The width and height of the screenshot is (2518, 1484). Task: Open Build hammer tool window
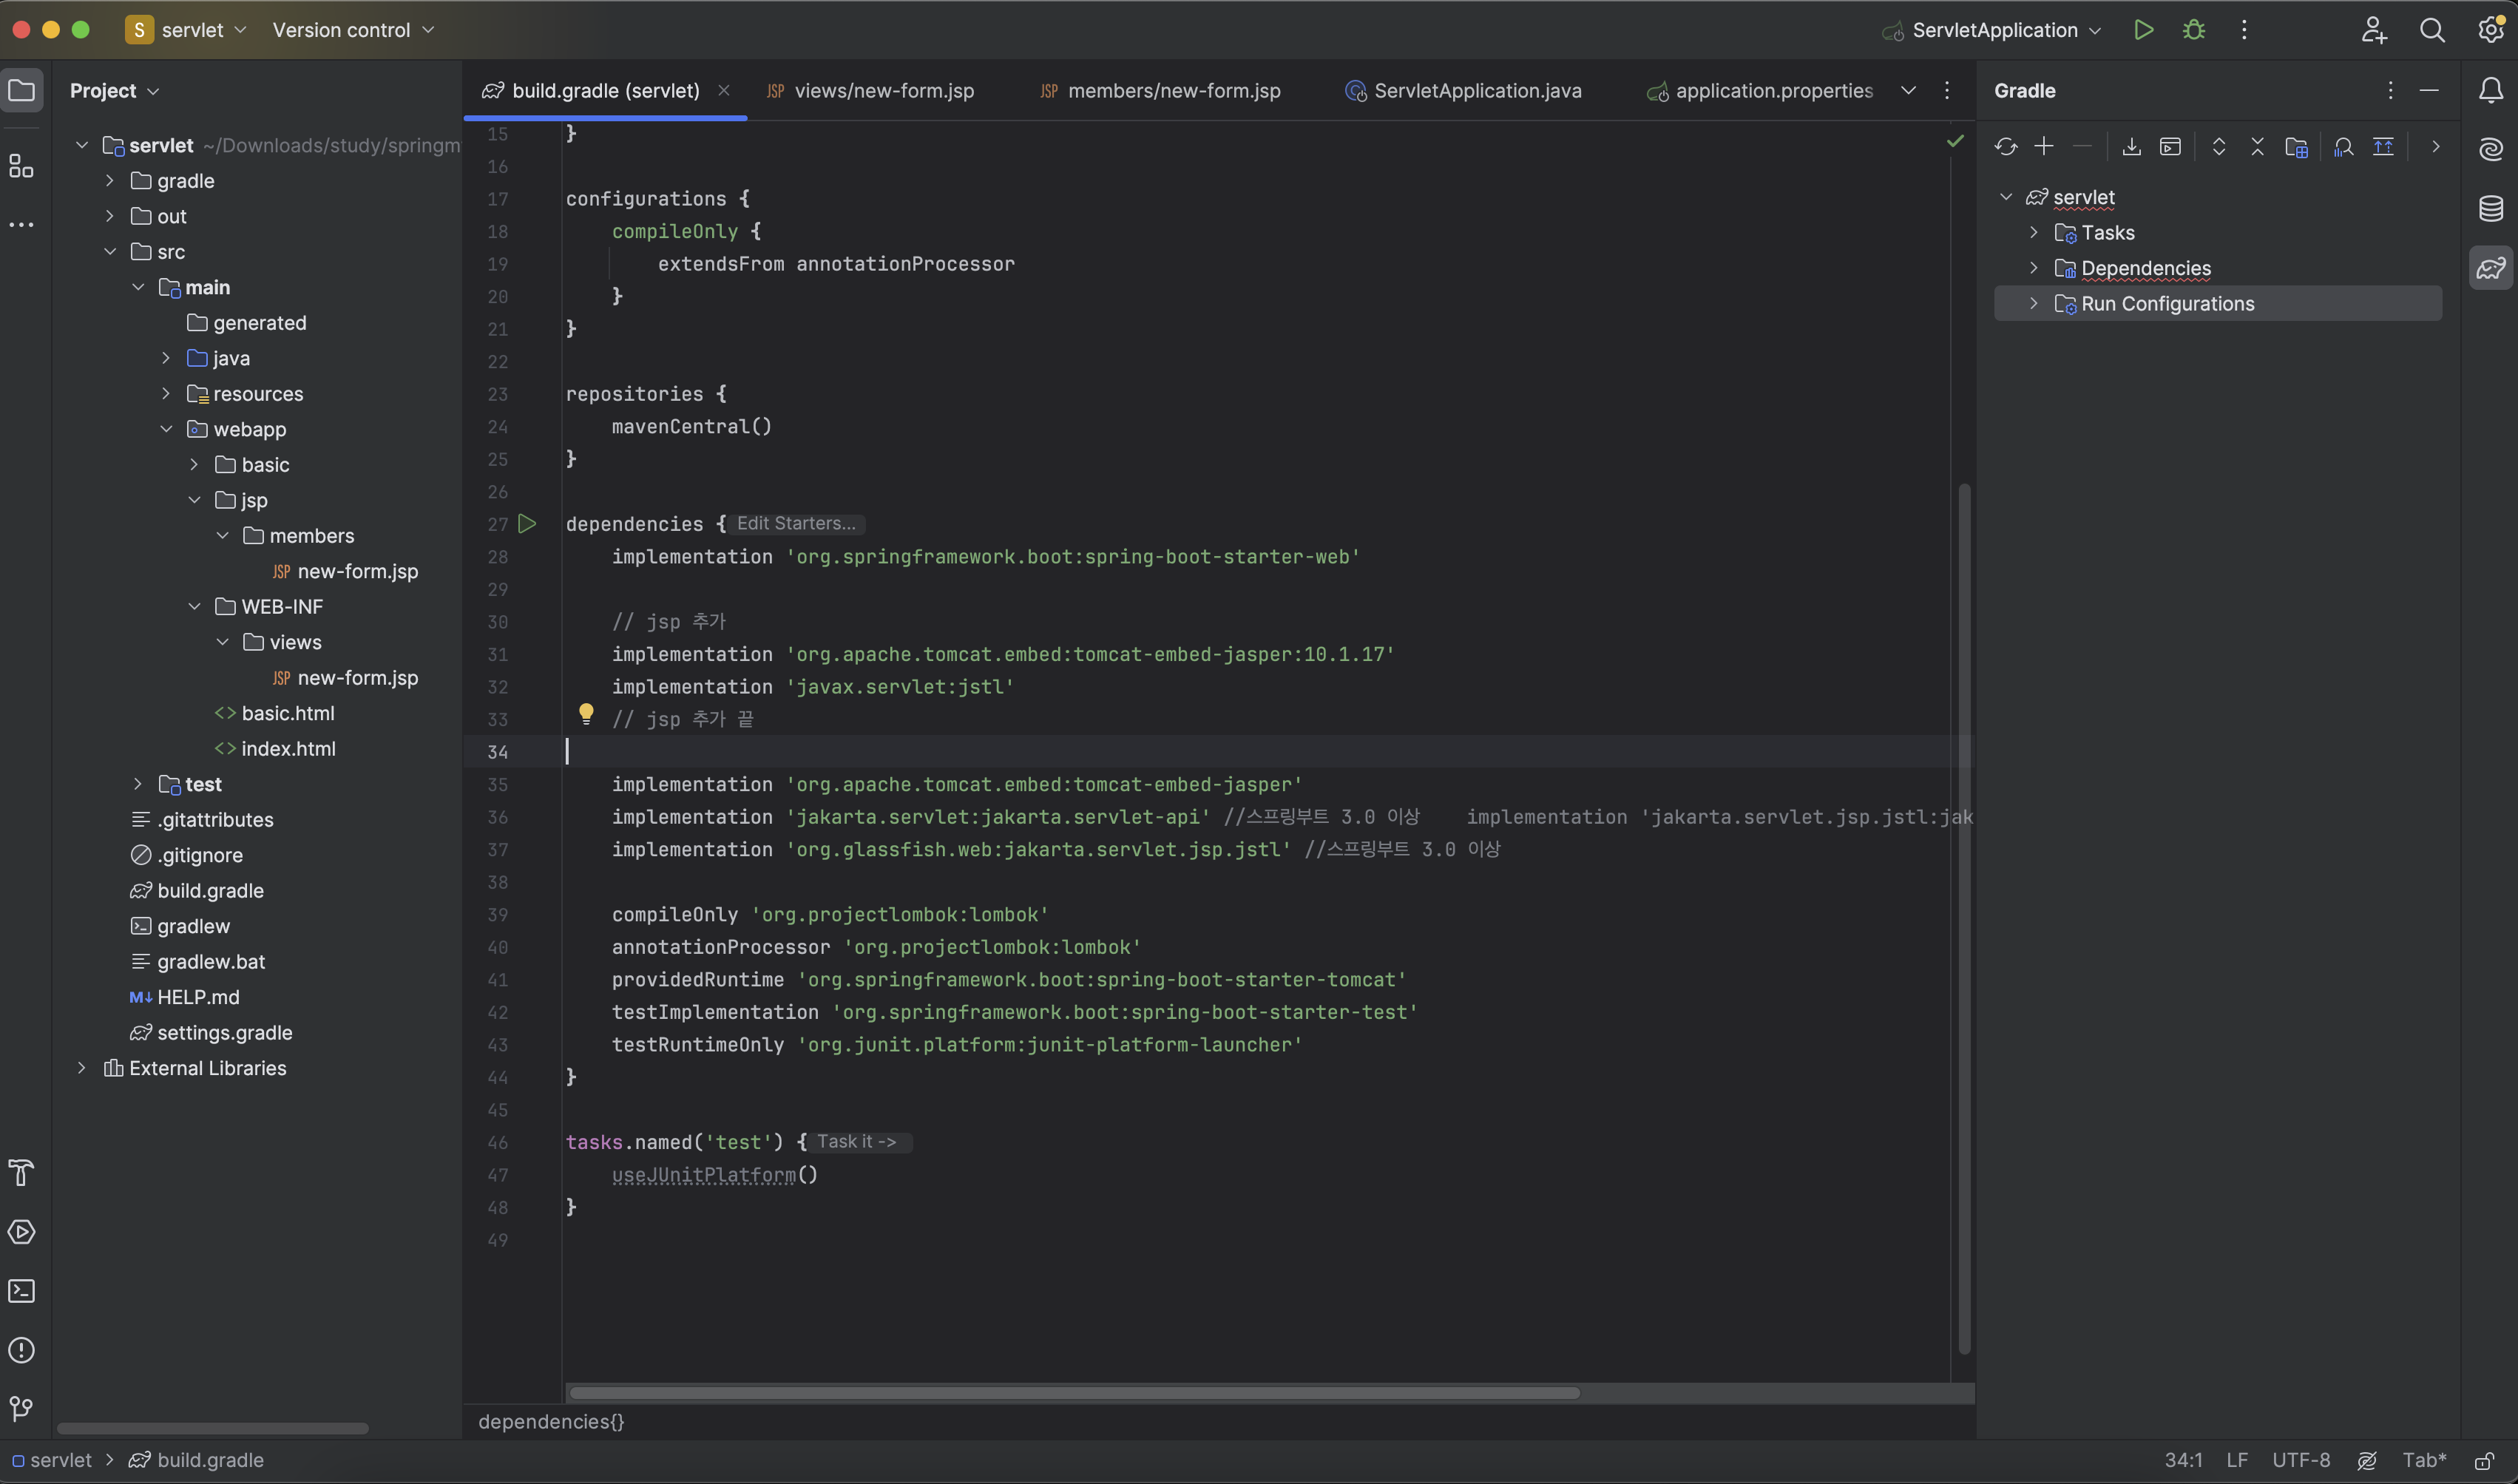point(22,1172)
